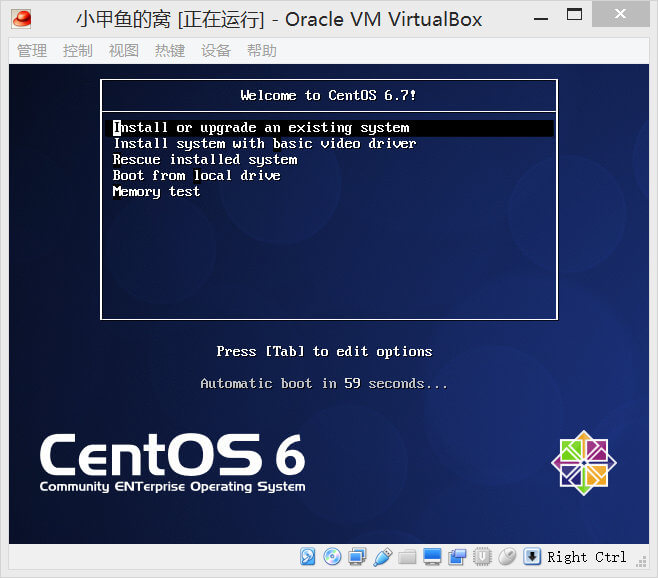This screenshot has height=578, width=658.
Task: Open the 设备 menu
Action: [216, 51]
